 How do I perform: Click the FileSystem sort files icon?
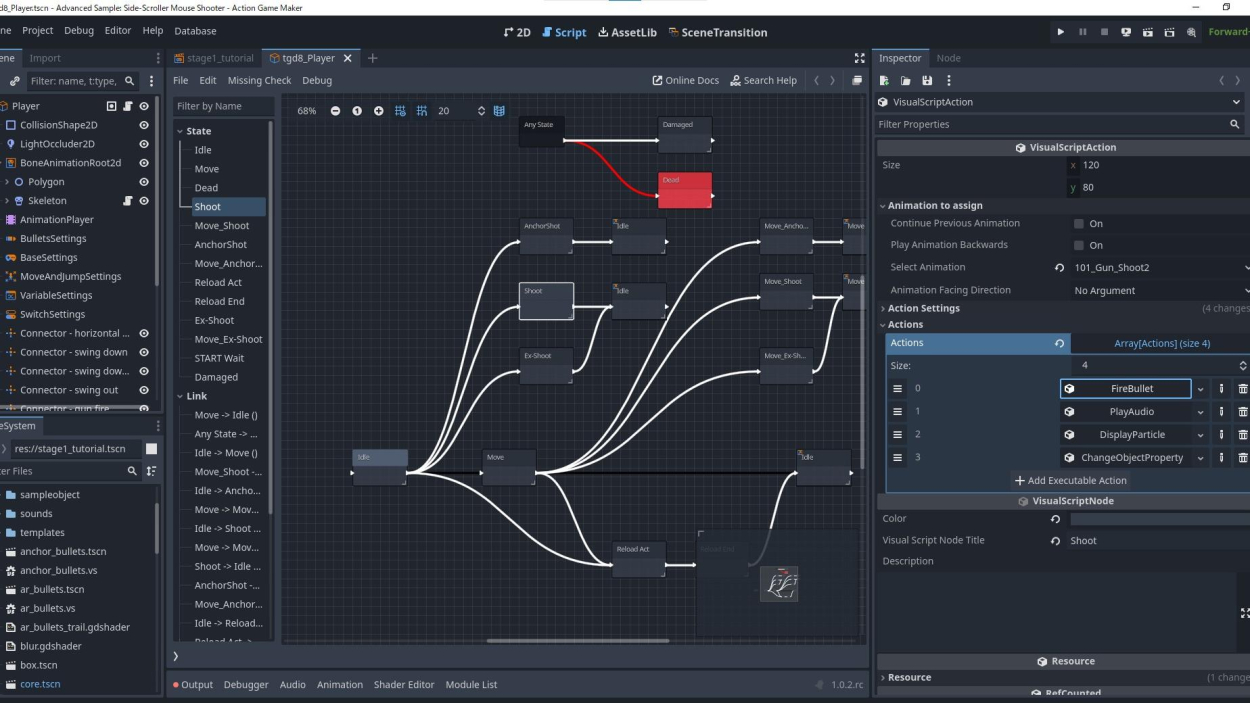(151, 471)
